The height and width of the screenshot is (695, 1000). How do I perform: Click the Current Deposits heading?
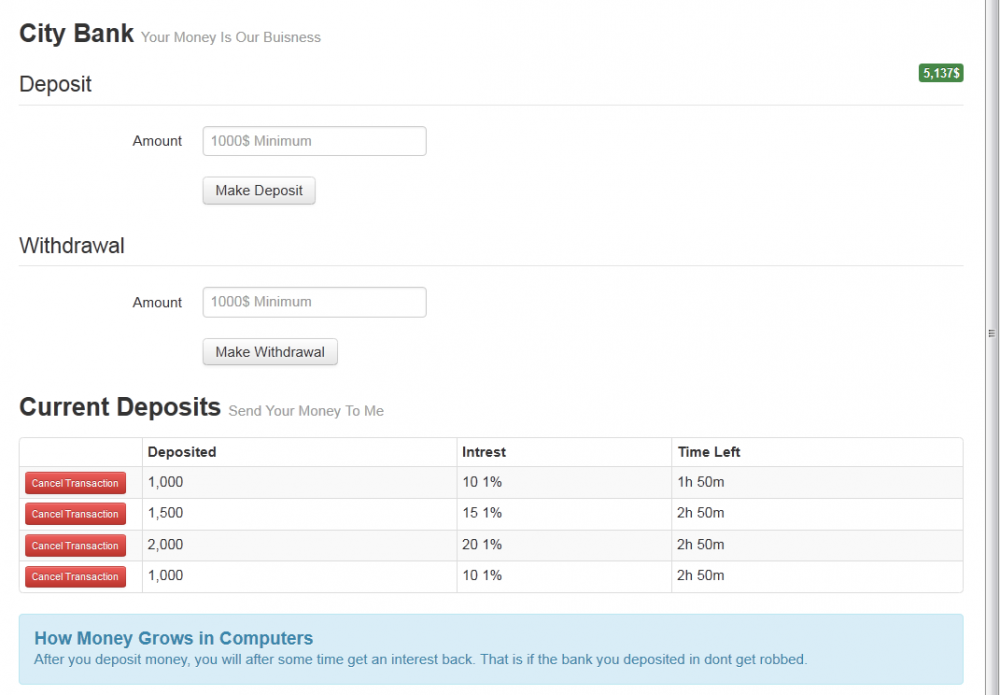pos(120,407)
